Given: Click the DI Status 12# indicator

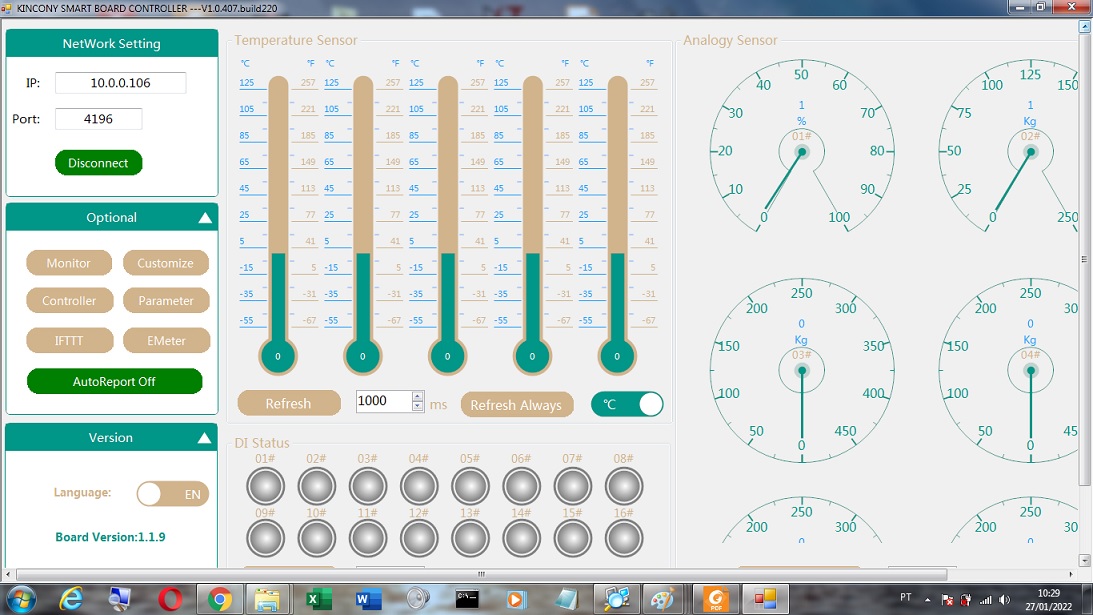Looking at the screenshot, I should pyautogui.click(x=419, y=538).
